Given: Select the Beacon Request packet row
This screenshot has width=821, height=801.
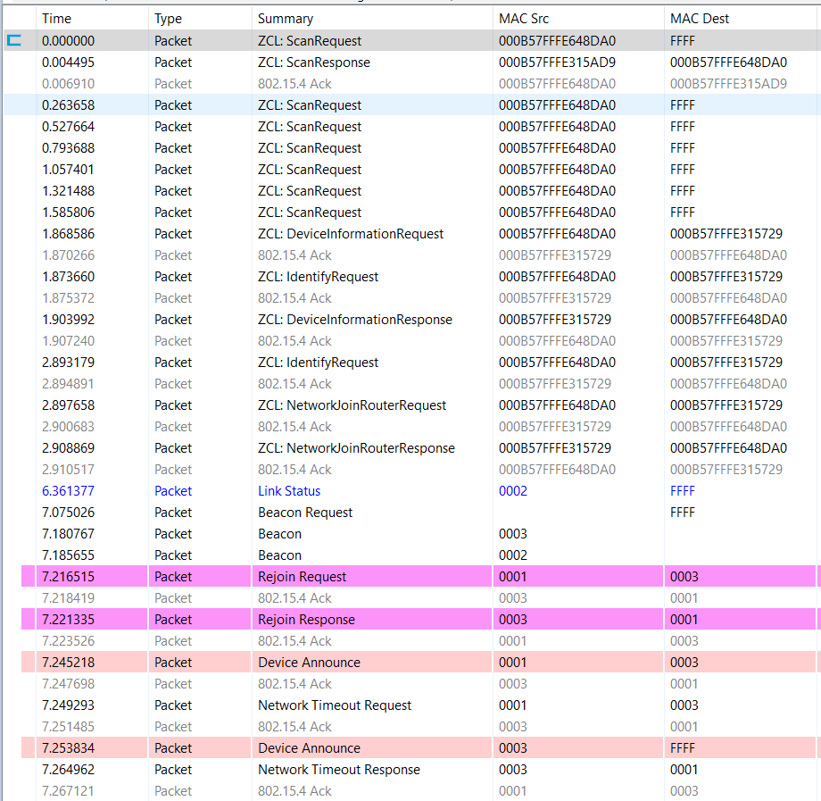Looking at the screenshot, I should click(305, 512).
